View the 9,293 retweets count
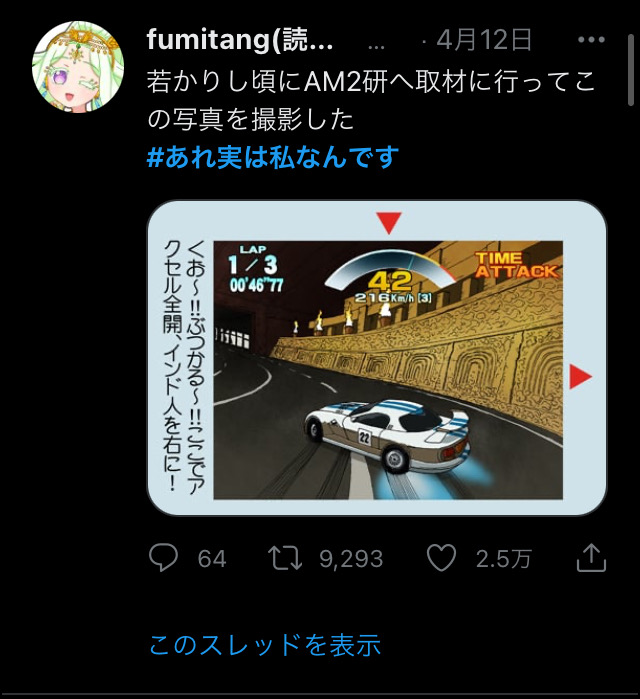Image resolution: width=640 pixels, height=699 pixels. click(351, 559)
